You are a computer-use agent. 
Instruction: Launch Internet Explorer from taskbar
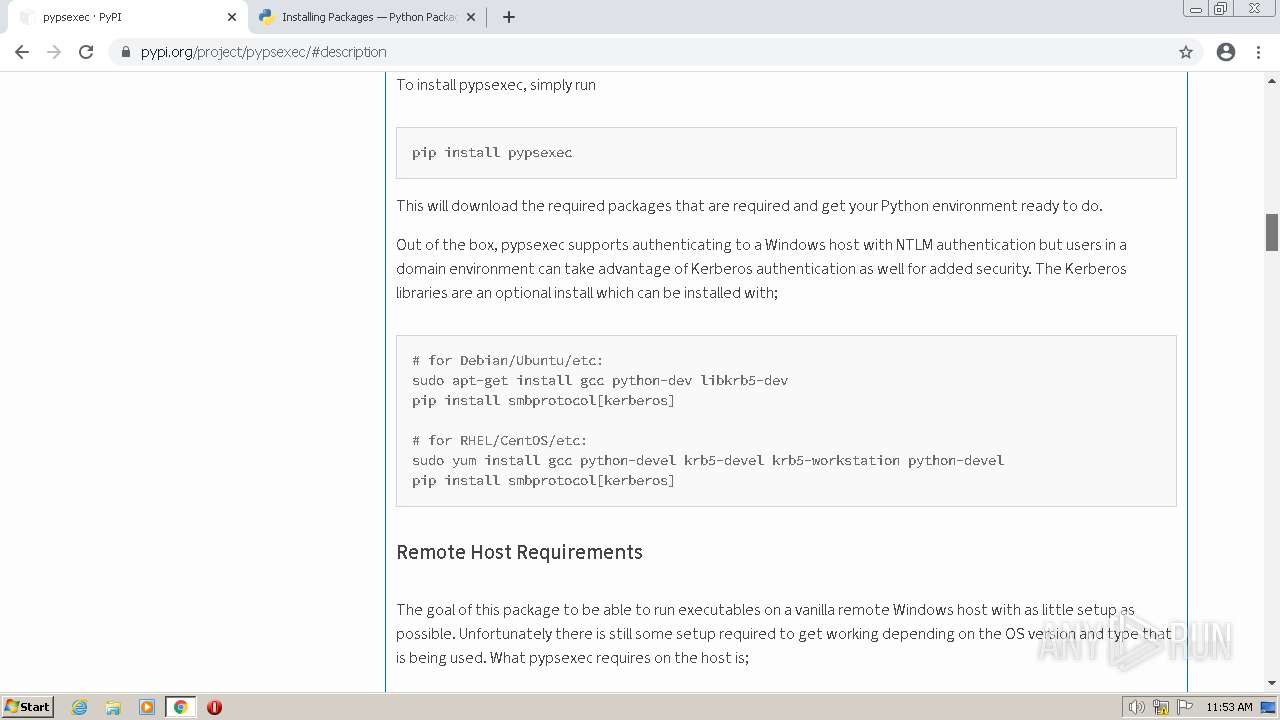click(80, 707)
